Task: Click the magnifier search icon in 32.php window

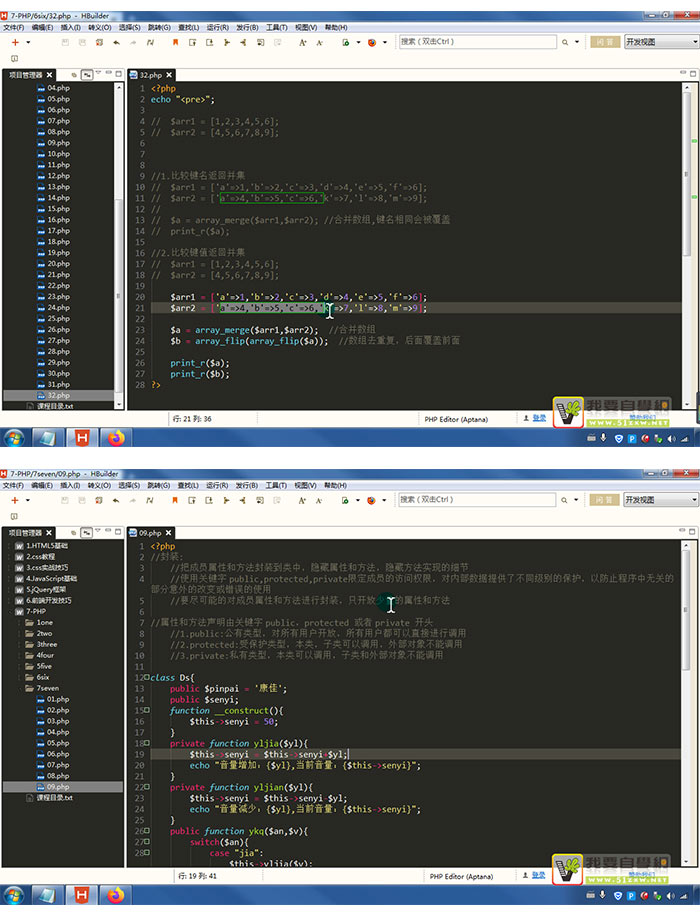Action: coord(565,42)
